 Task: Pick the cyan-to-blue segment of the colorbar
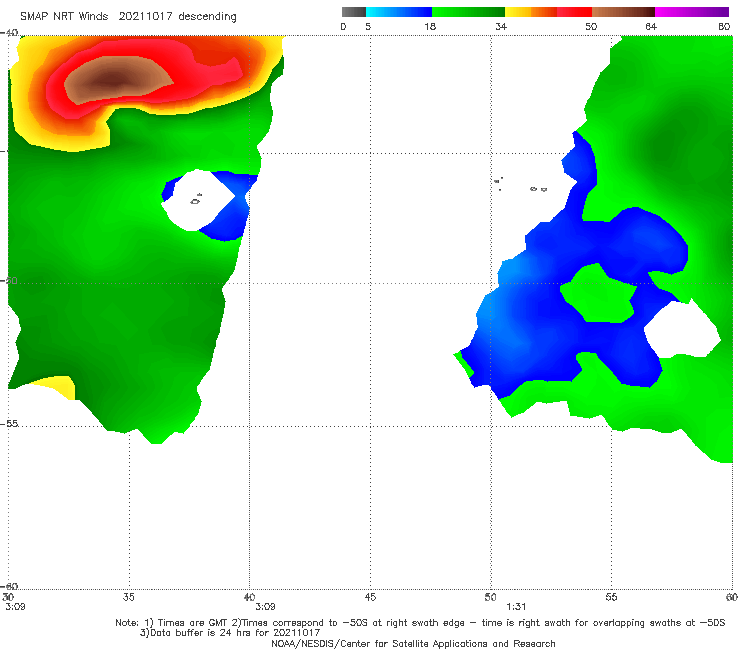(x=399, y=12)
